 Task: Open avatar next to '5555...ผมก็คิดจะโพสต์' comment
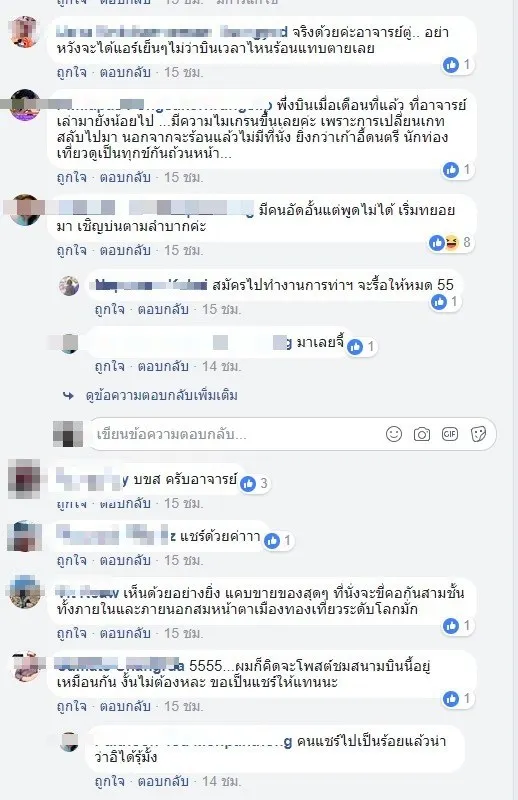(x=26, y=666)
